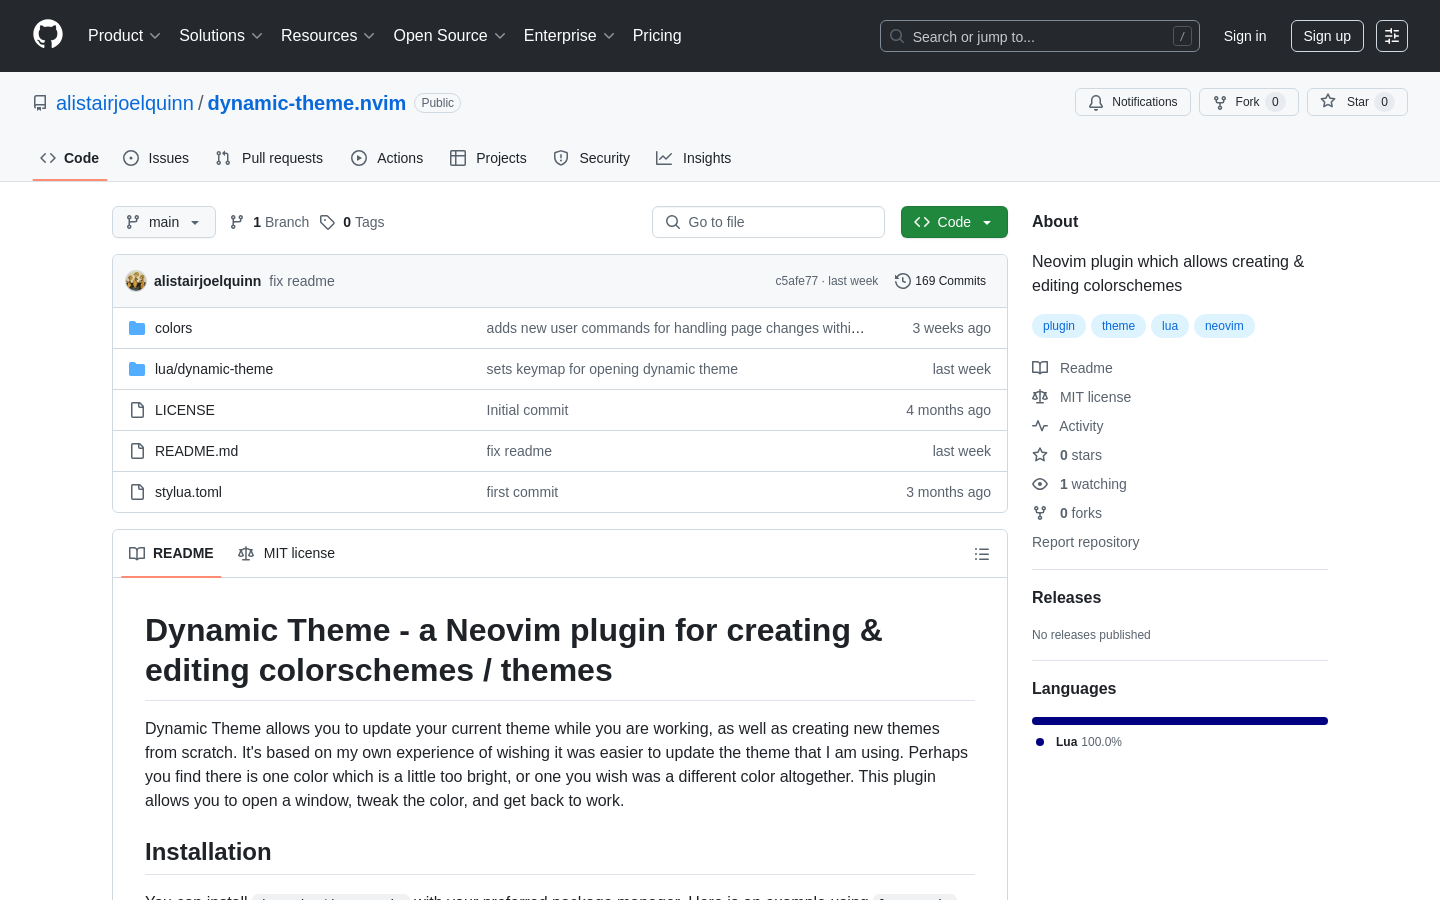Image resolution: width=1440 pixels, height=900 pixels.
Task: Star the dynamic-theme.nvim repository
Action: pyautogui.click(x=1357, y=102)
